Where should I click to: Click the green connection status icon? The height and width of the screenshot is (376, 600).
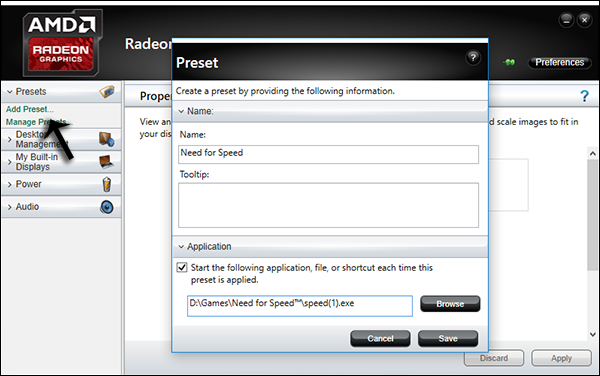(509, 62)
